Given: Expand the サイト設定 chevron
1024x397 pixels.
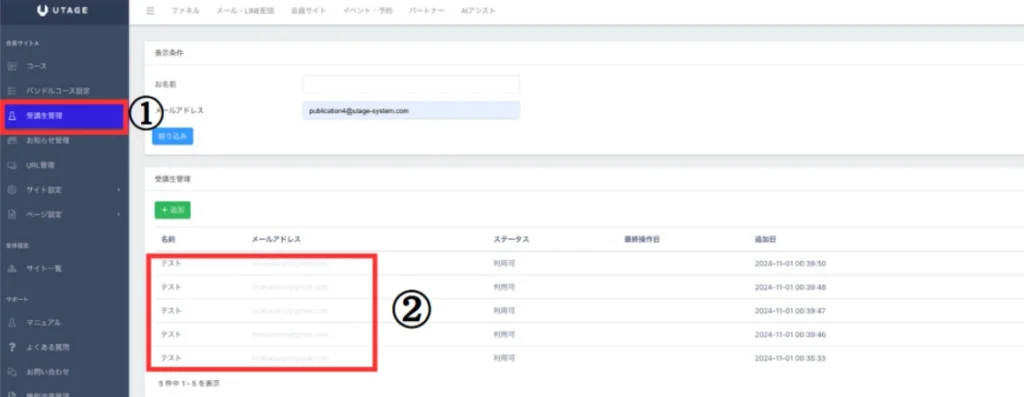Looking at the screenshot, I should click(119, 190).
